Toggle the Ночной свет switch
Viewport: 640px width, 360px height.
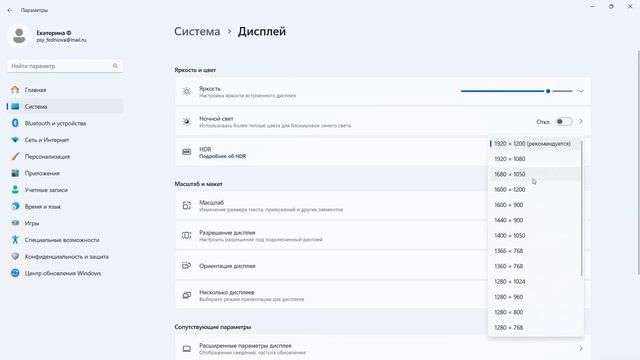pyautogui.click(x=564, y=122)
